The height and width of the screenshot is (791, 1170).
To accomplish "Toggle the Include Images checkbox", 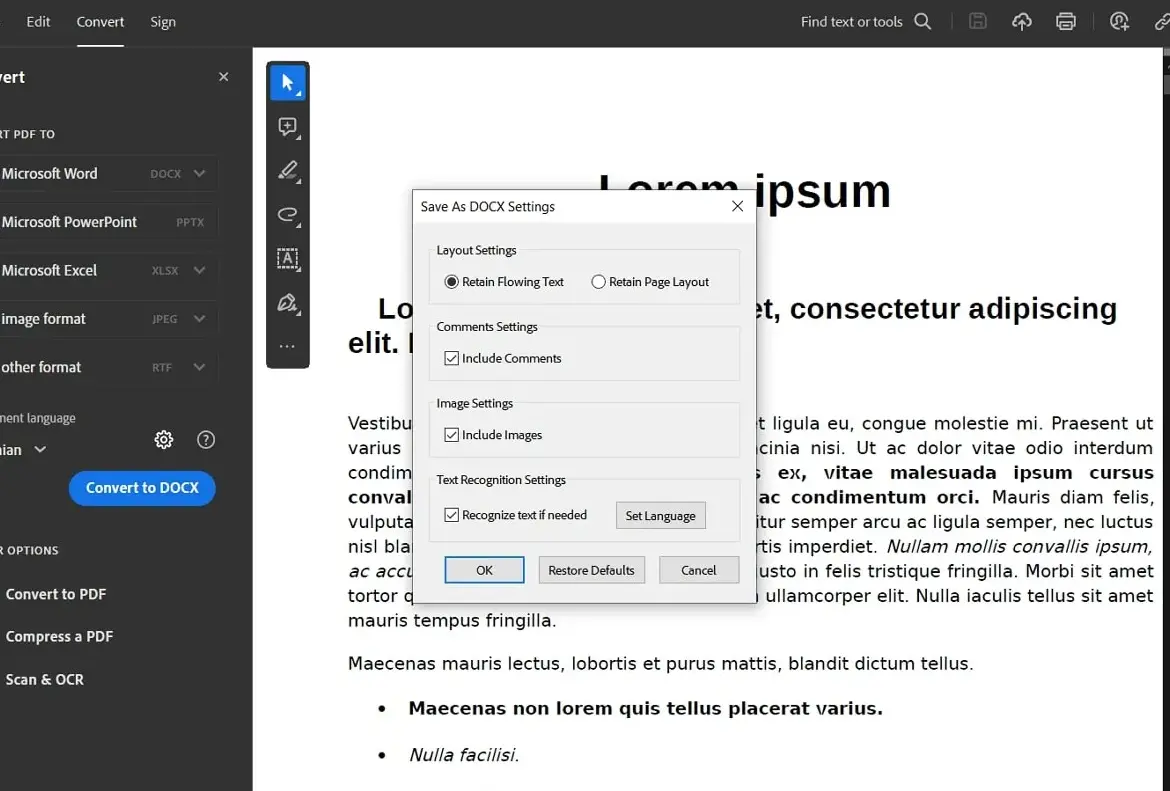I will tap(452, 435).
